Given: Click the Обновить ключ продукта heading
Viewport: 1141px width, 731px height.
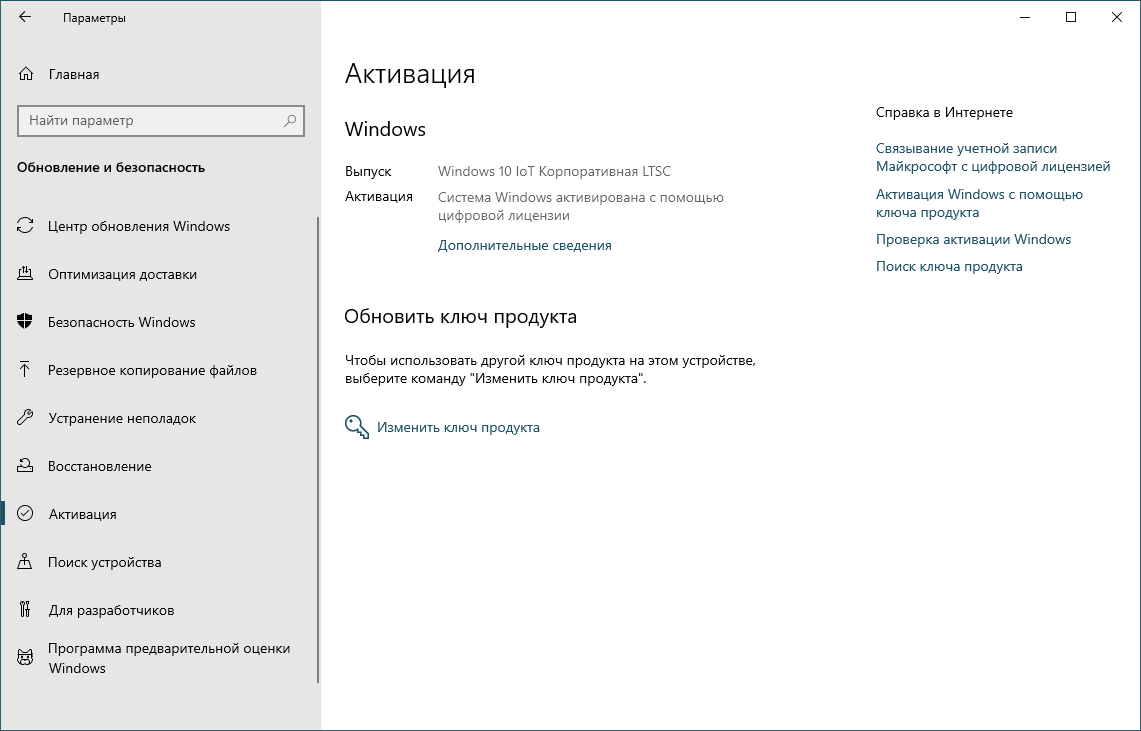Looking at the screenshot, I should [461, 316].
